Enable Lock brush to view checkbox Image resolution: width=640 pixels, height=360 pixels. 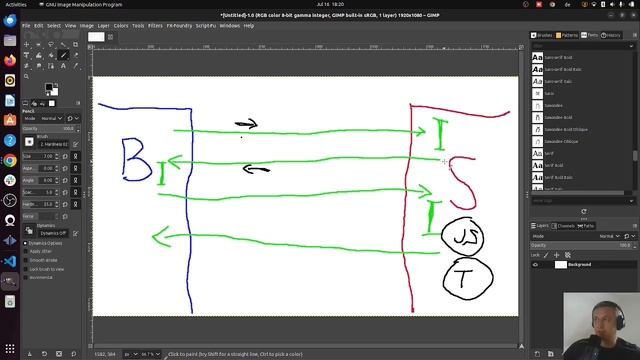tap(25, 269)
